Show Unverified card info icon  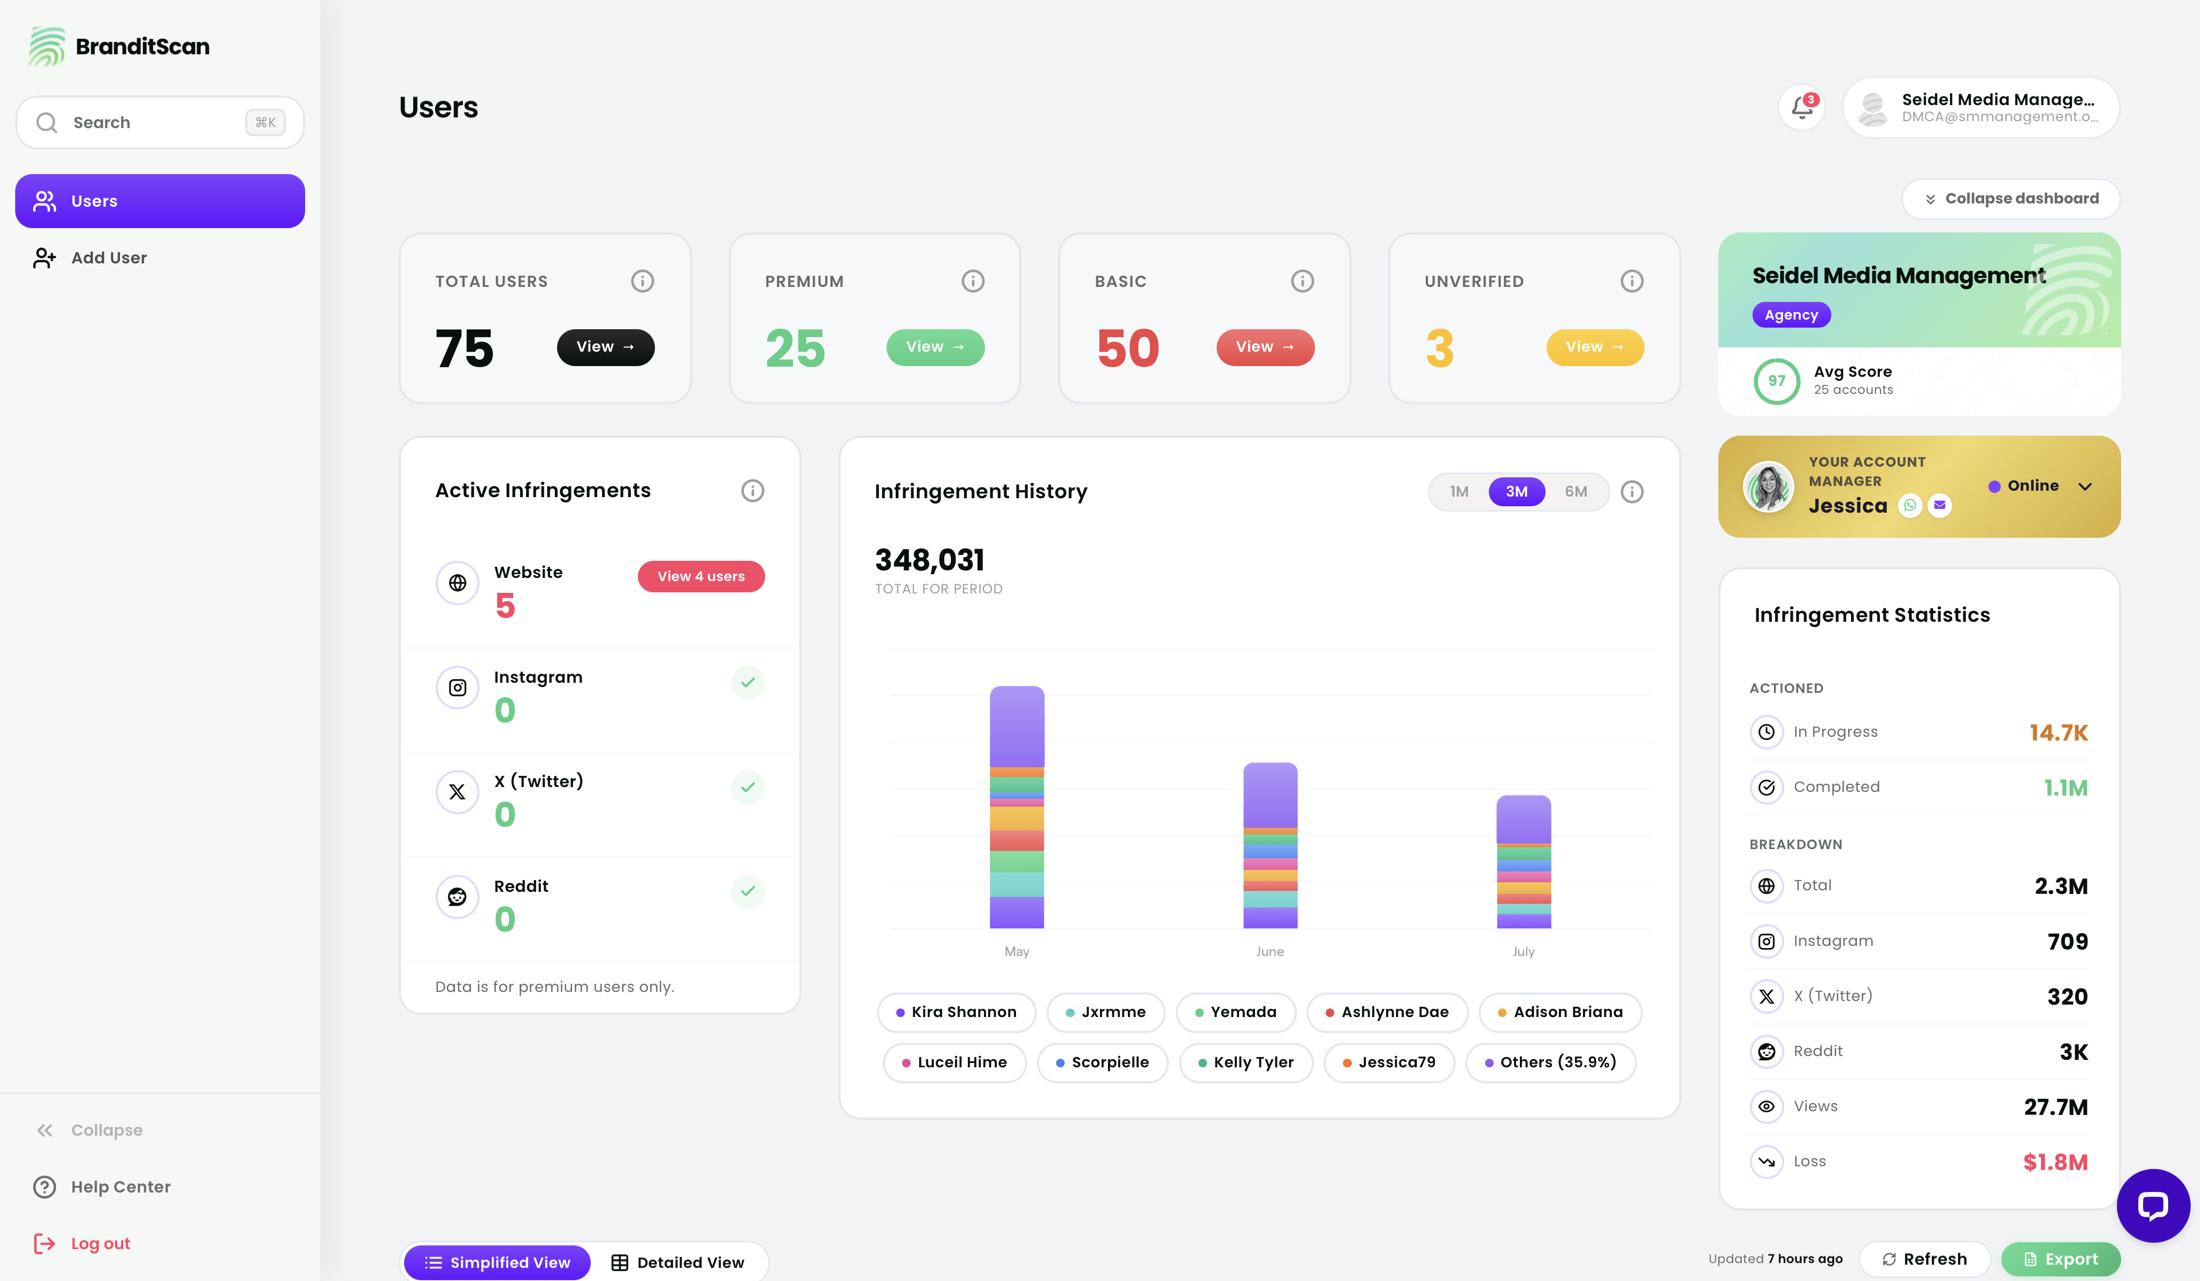coord(1632,281)
